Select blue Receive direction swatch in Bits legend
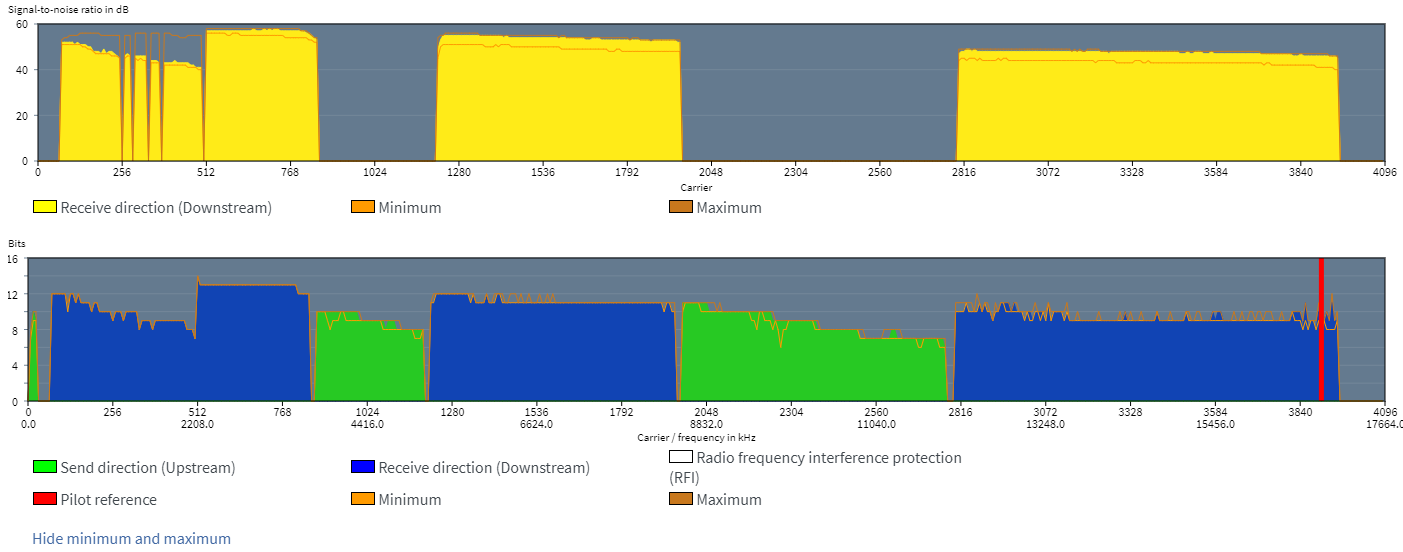1403x552 pixels. pyautogui.click(x=363, y=467)
